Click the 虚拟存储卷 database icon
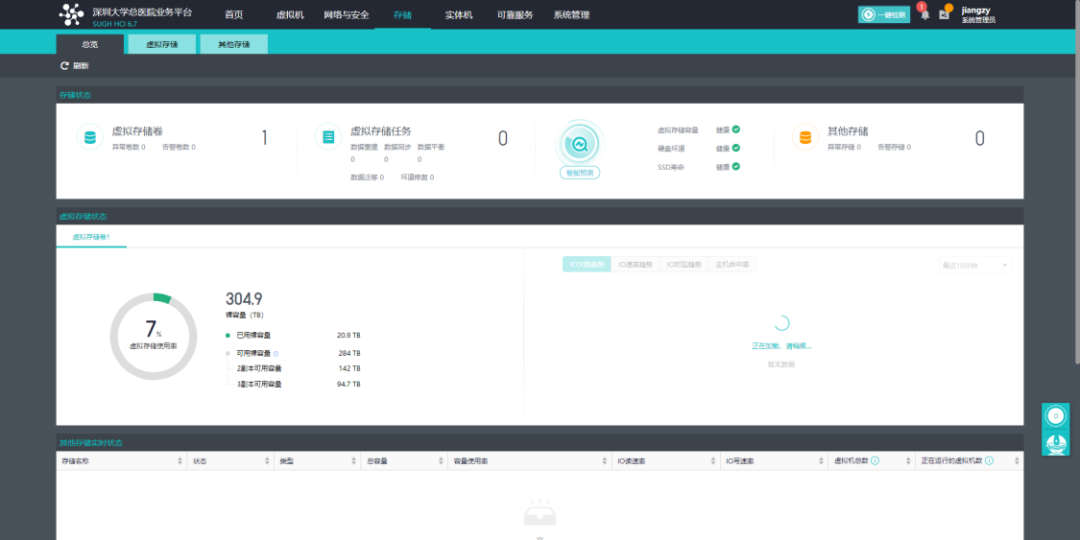 pos(90,137)
